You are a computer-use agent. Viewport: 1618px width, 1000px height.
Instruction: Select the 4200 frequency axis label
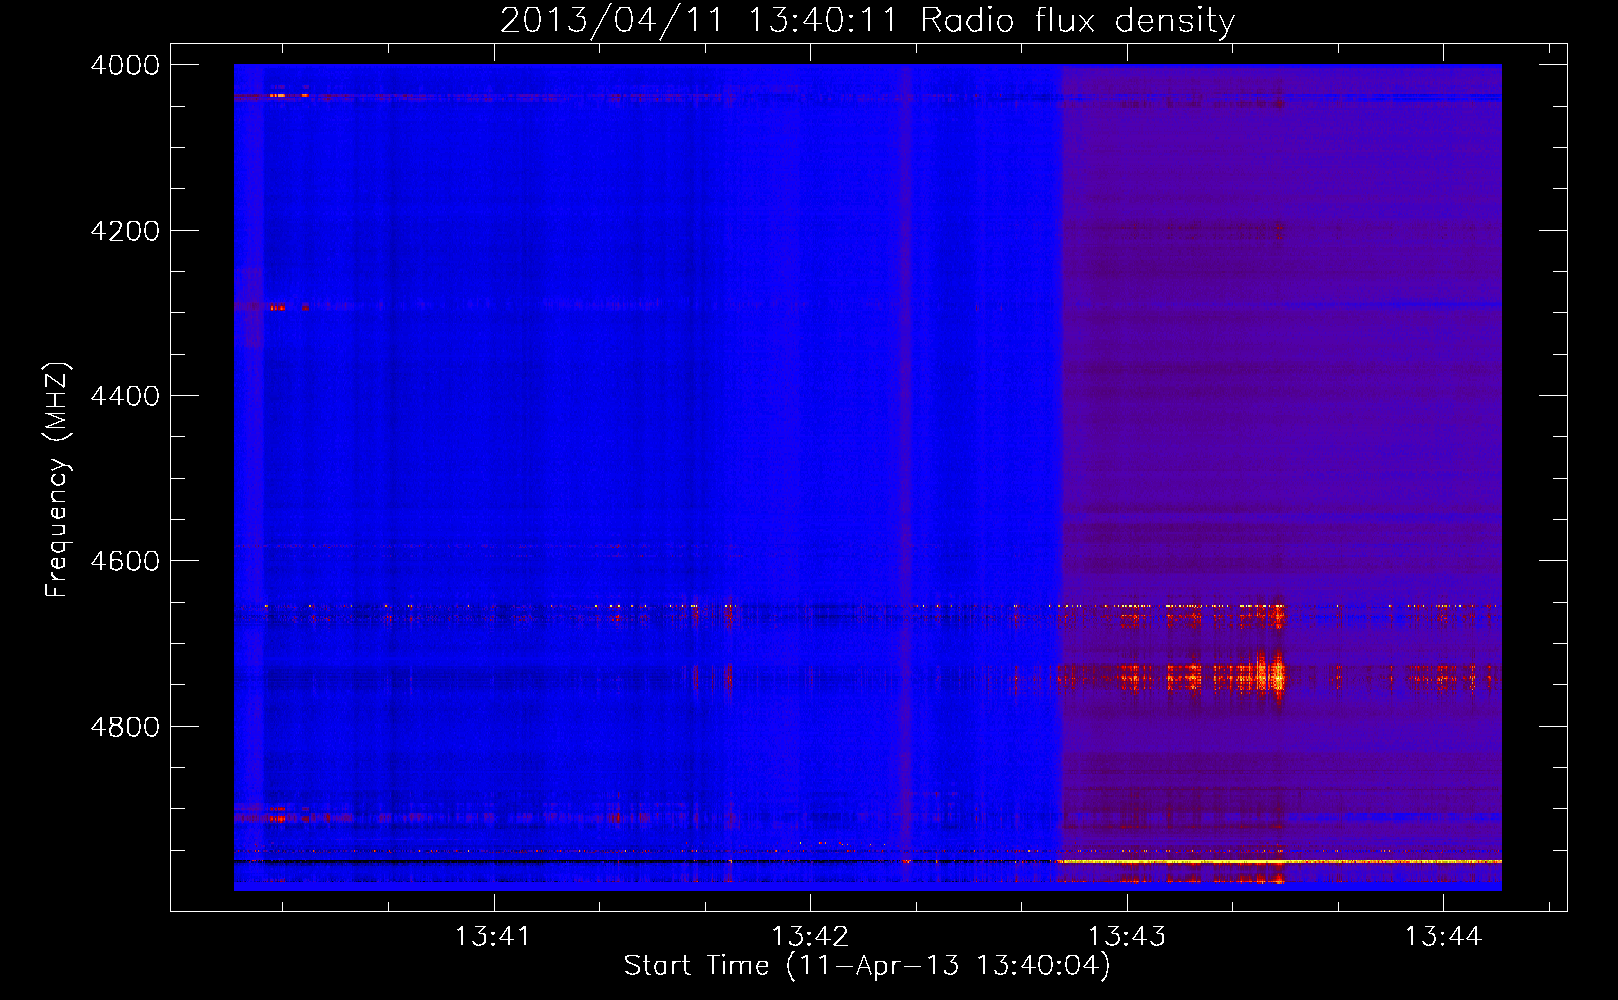pyautogui.click(x=124, y=231)
